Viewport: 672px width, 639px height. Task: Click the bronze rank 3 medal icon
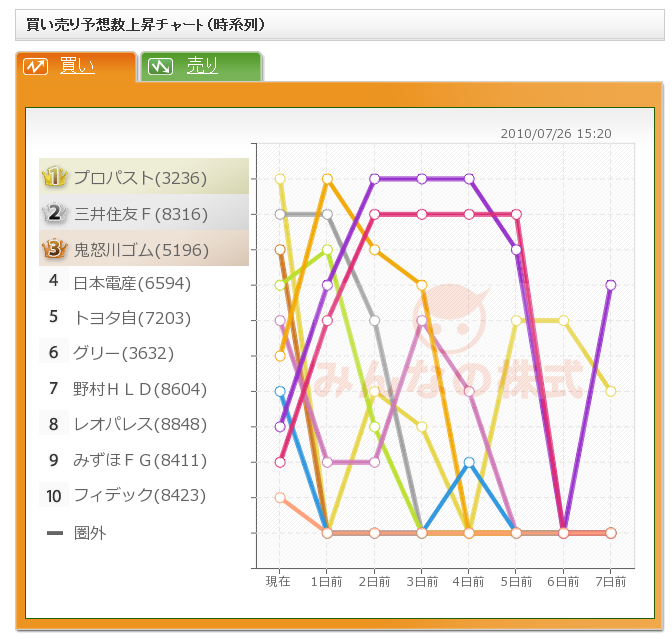54,248
